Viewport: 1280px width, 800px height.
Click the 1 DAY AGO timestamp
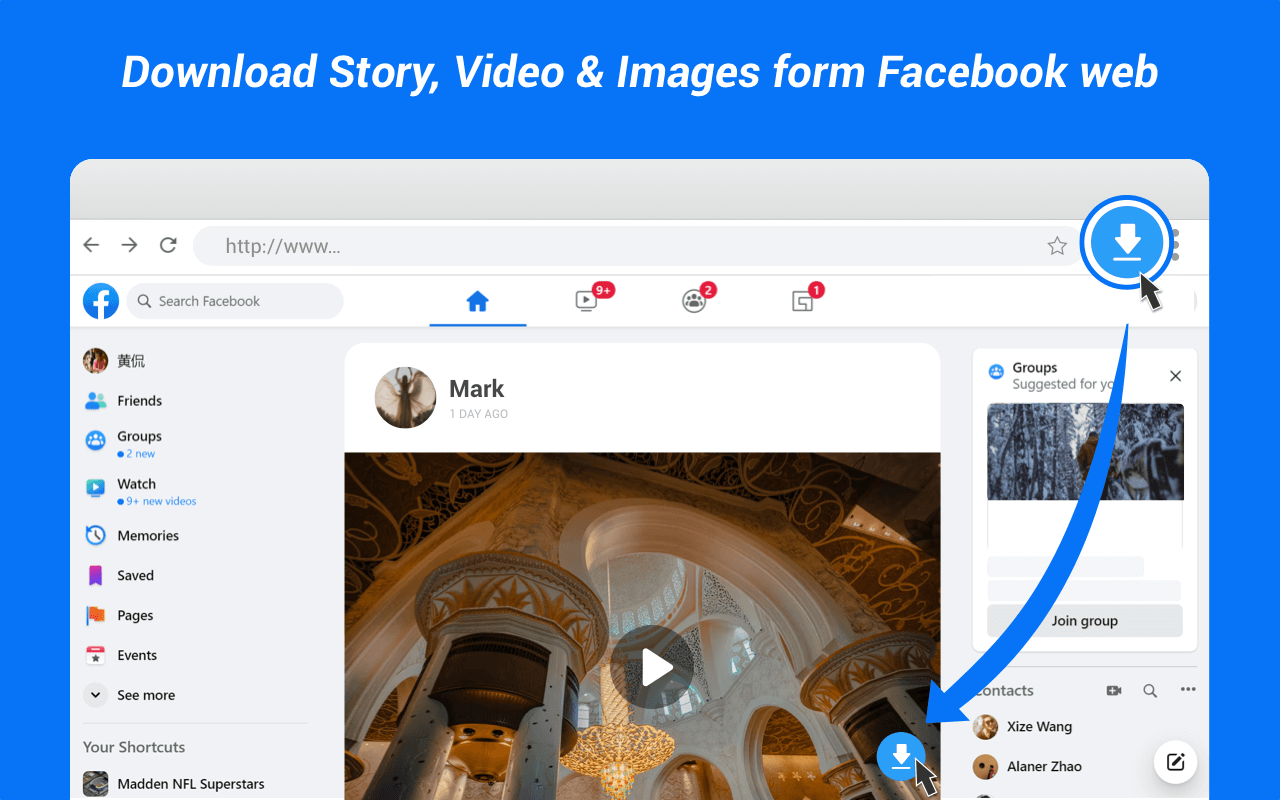click(x=479, y=414)
